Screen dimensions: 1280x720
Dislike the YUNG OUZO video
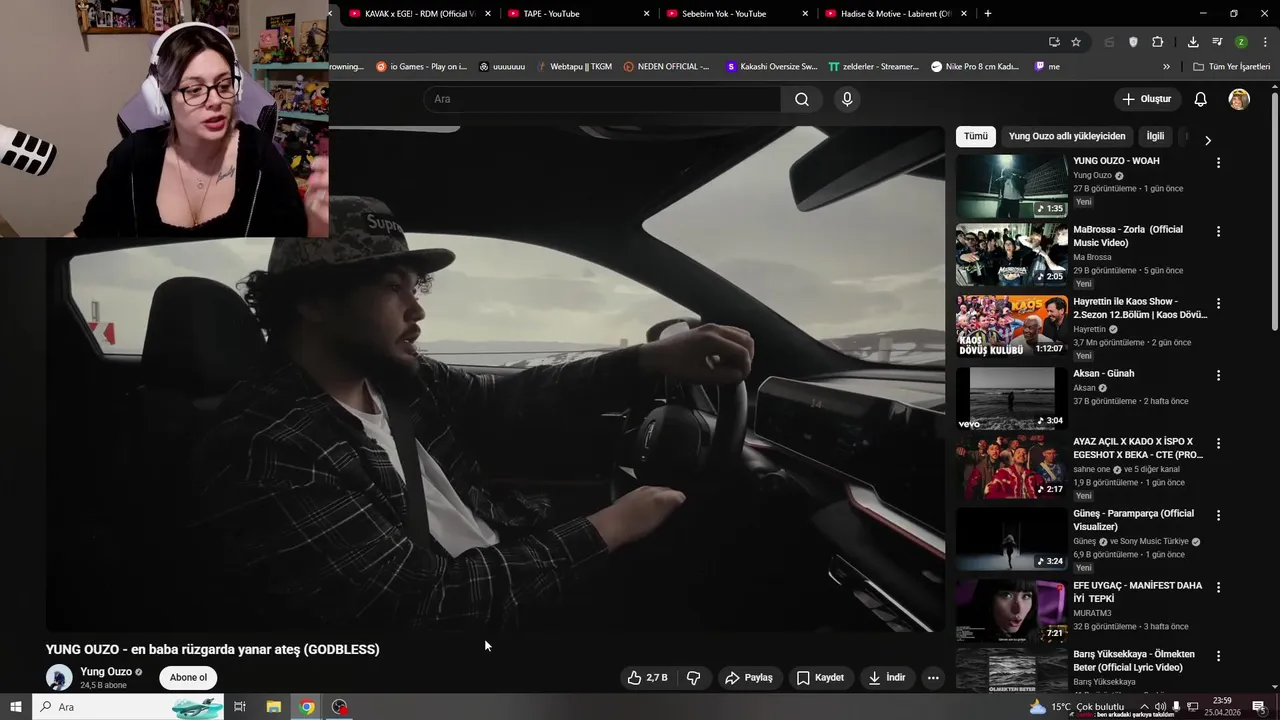point(693,677)
